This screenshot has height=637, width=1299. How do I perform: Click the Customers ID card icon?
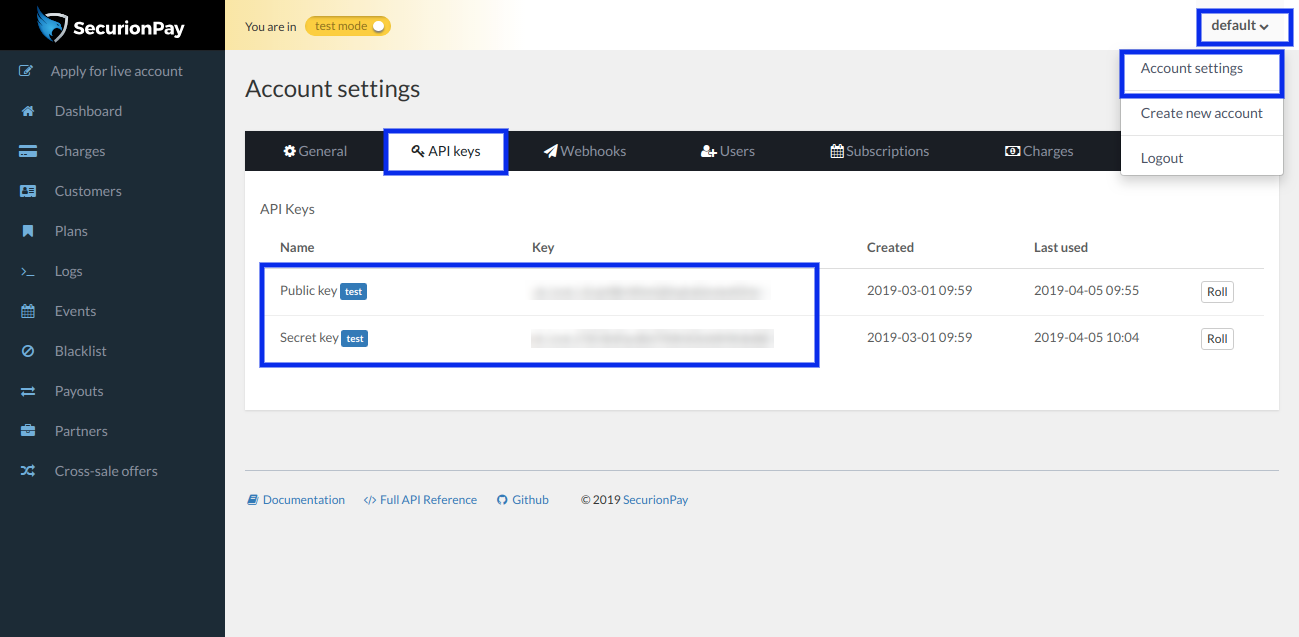click(x=28, y=191)
